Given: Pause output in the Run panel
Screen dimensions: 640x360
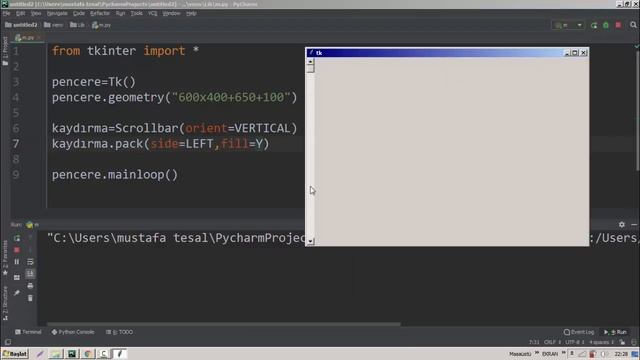Looking at the screenshot, I should pos(17,262).
